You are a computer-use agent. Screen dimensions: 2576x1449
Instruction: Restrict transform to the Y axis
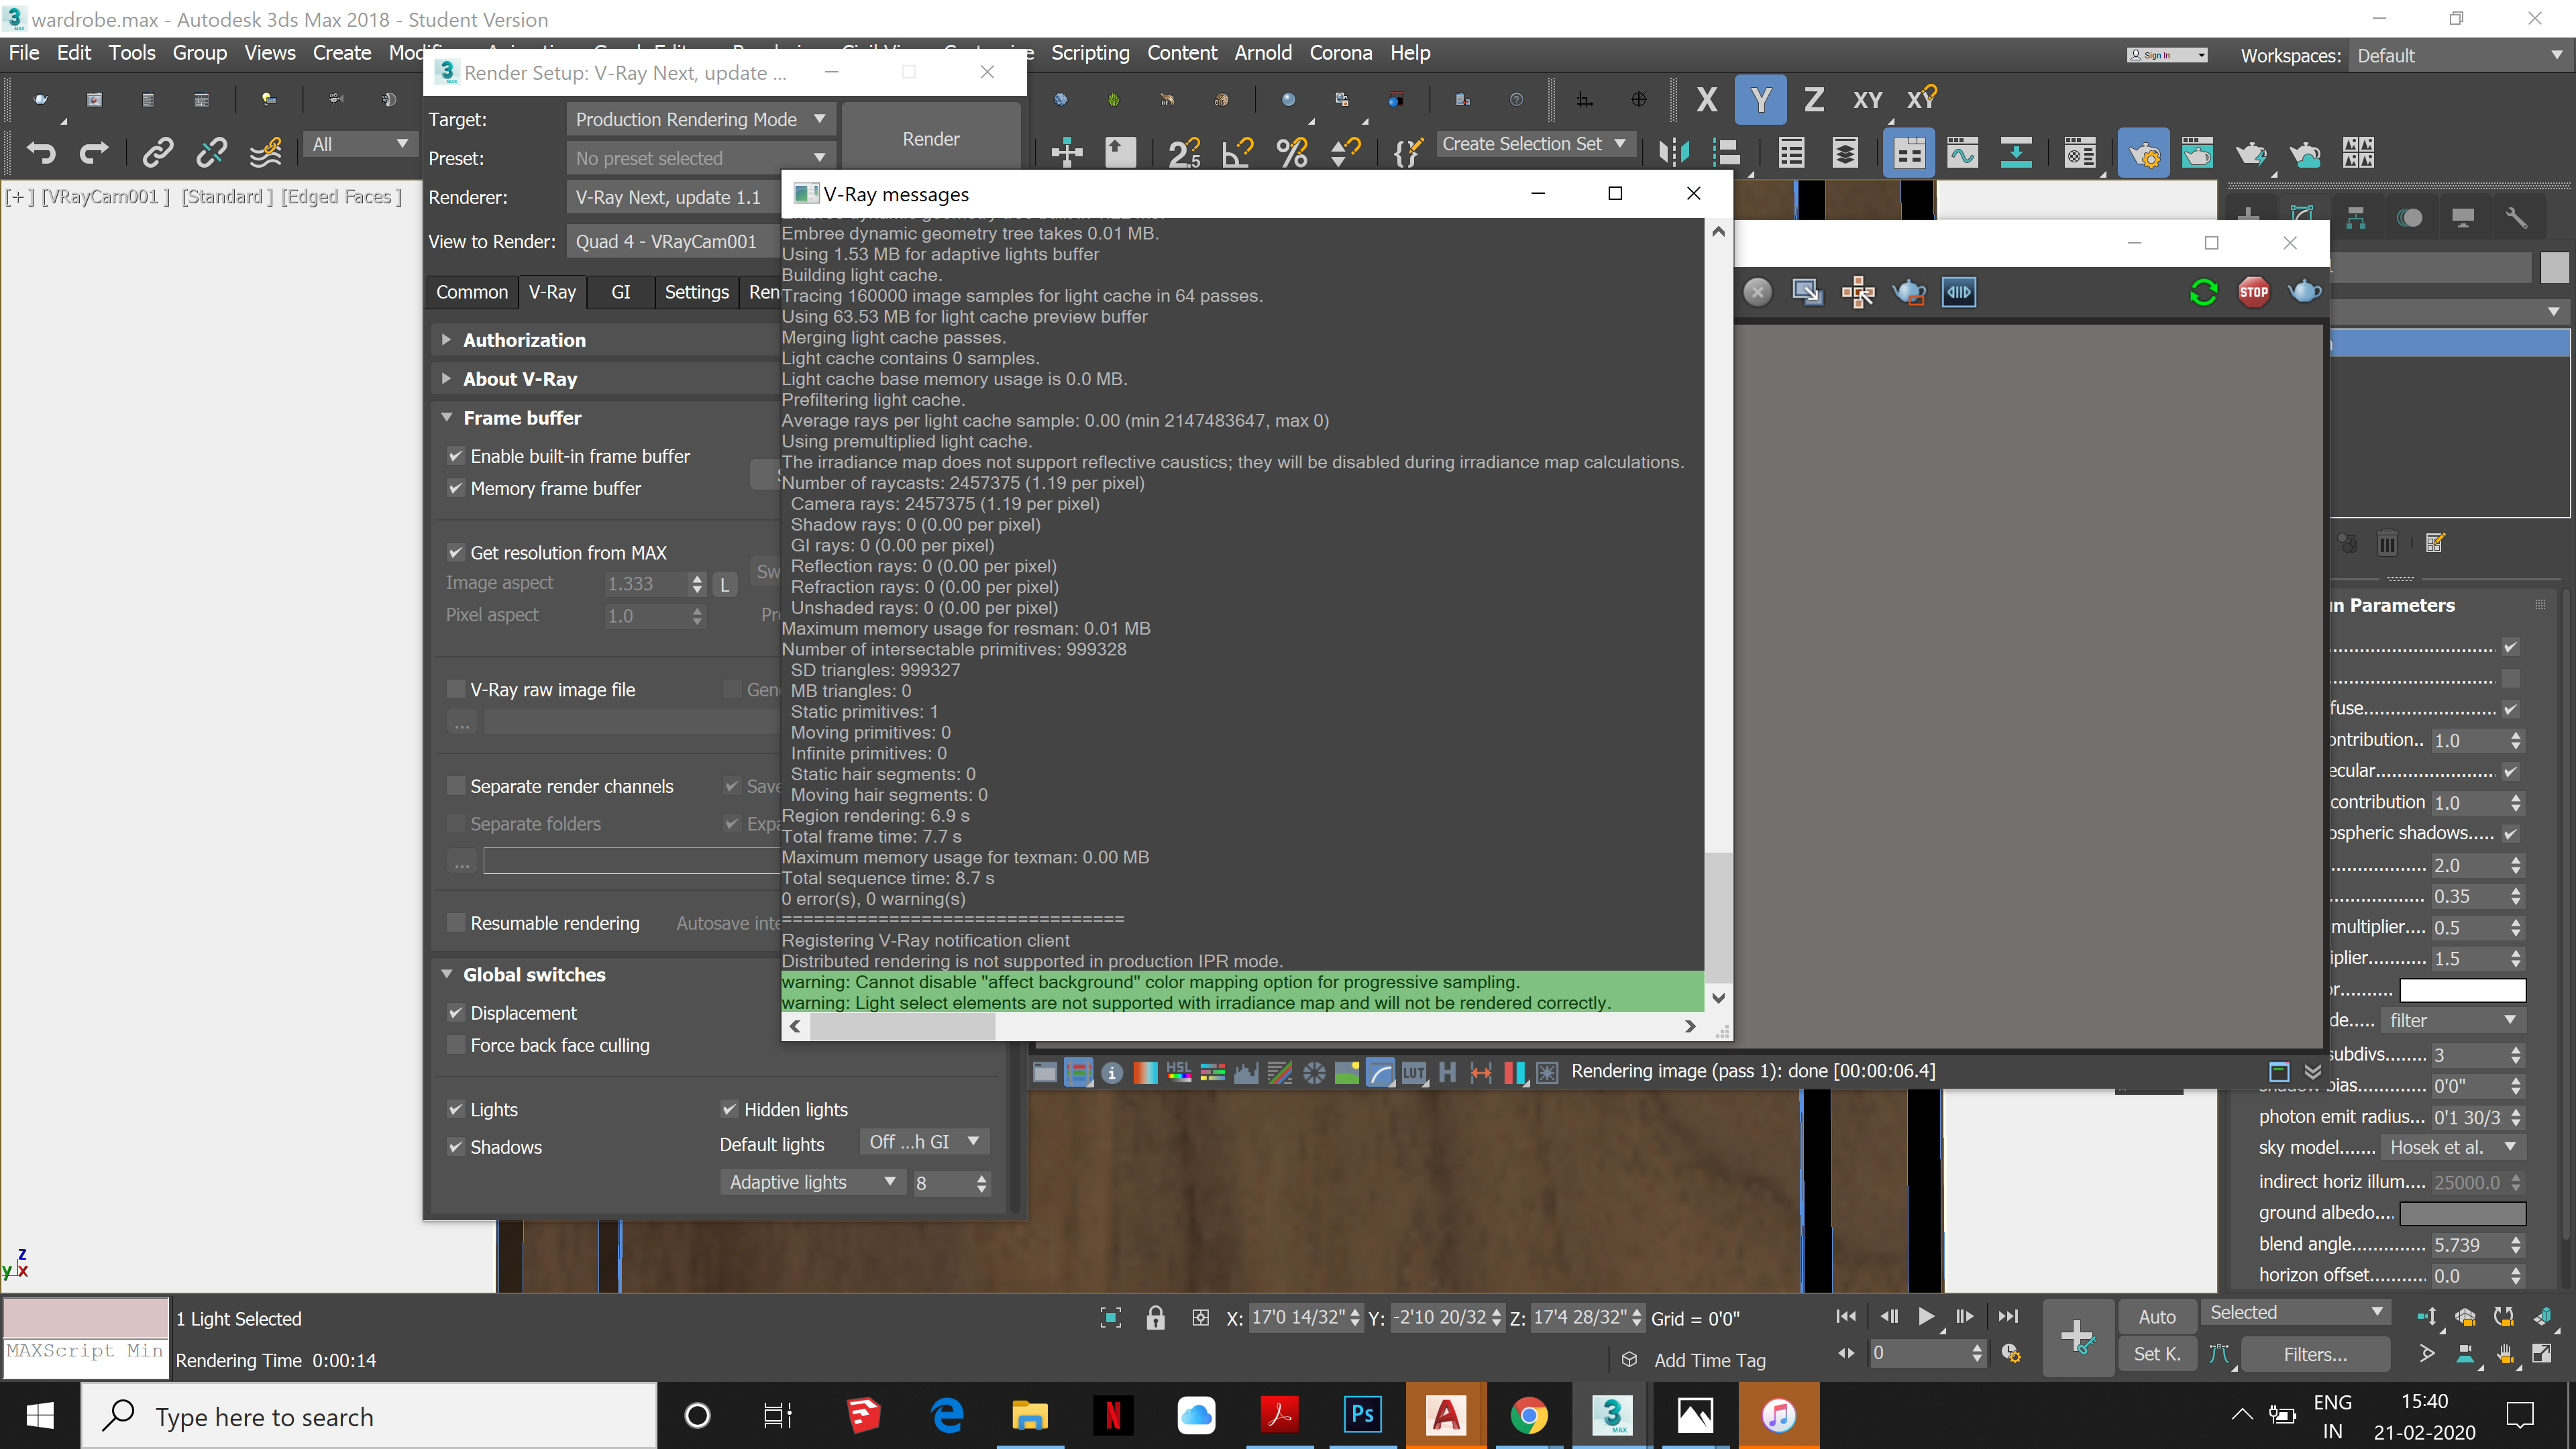click(1760, 99)
